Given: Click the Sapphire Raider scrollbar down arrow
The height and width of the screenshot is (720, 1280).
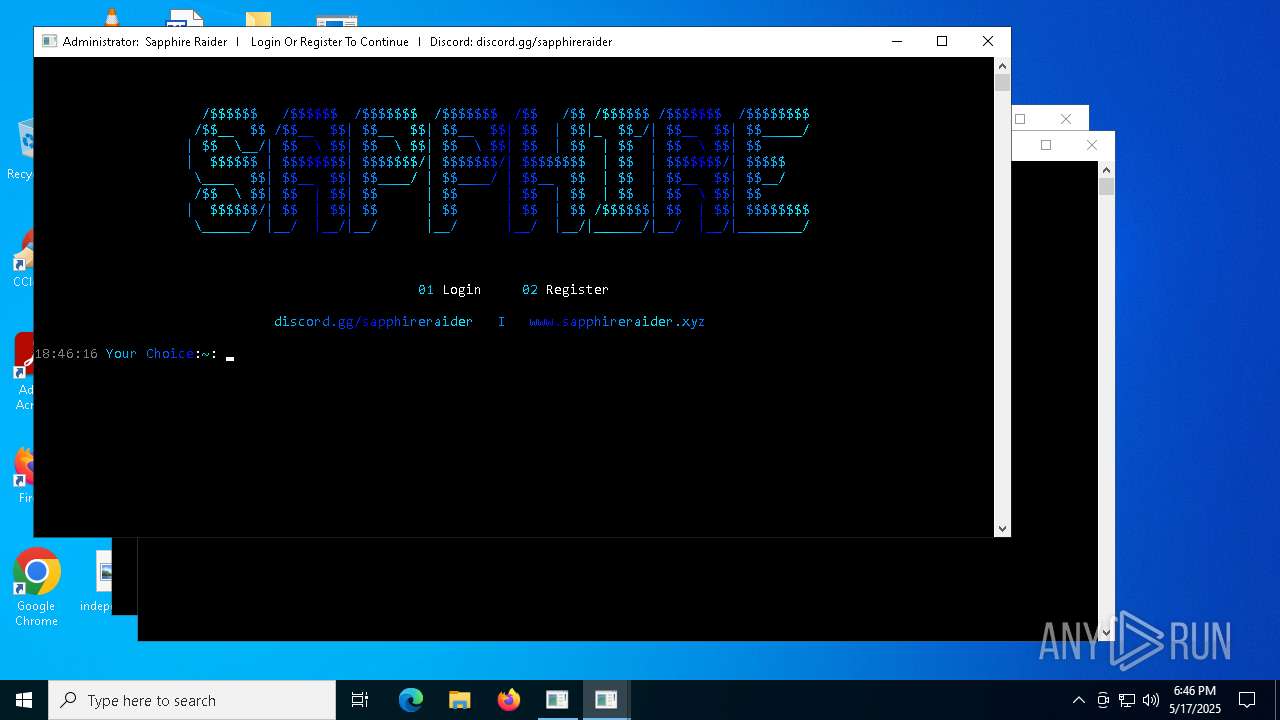Looking at the screenshot, I should 1003,529.
